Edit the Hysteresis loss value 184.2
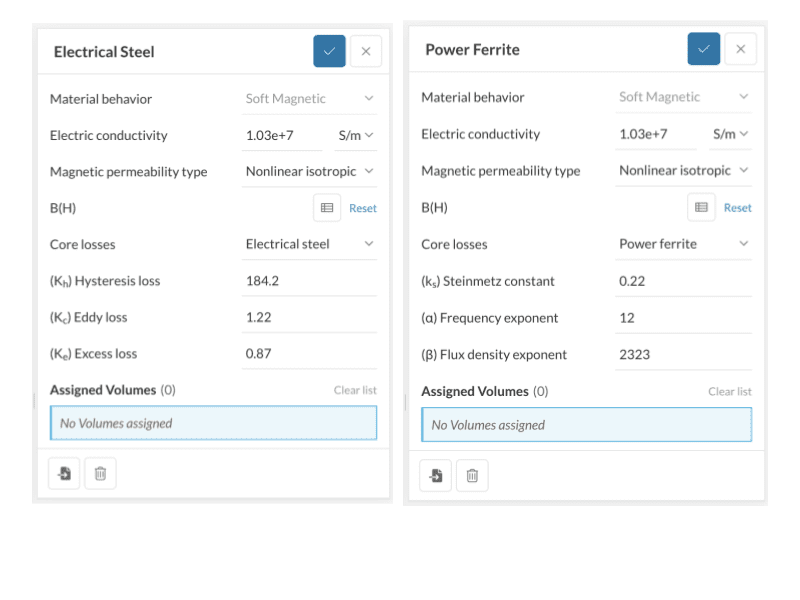The image size is (800, 600). coord(309,281)
